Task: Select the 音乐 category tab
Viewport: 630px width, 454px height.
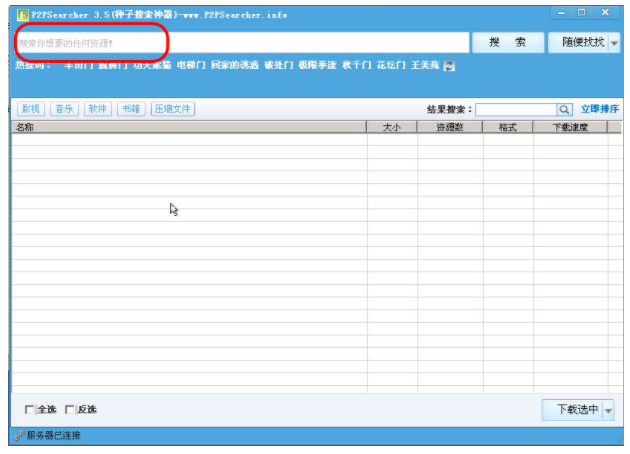Action: (x=64, y=109)
